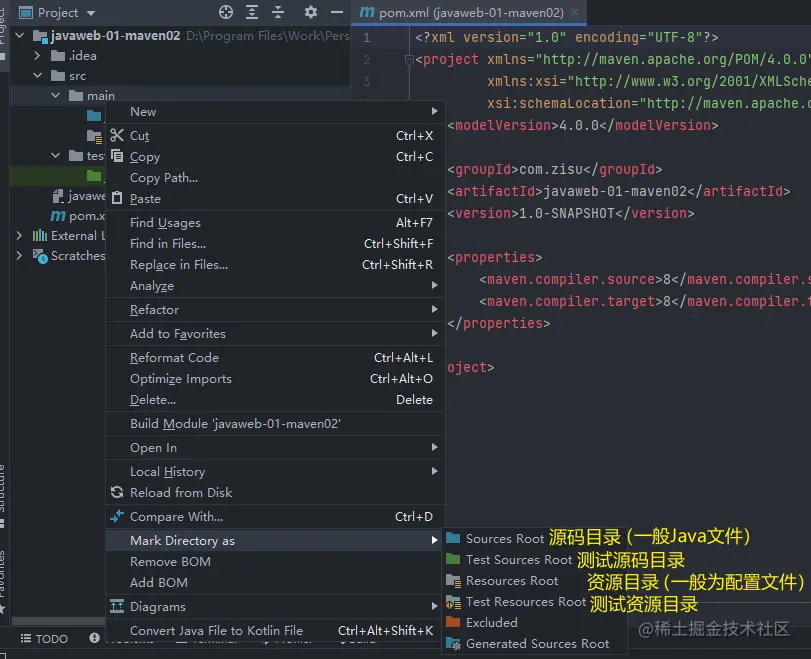Select Mark Directory as entry
Screen dimensions: 811x659
[275, 540]
